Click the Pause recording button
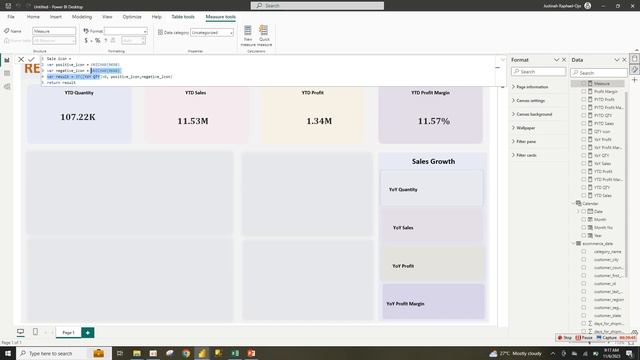Screen dimensions: 640x360 pyautogui.click(x=584, y=338)
